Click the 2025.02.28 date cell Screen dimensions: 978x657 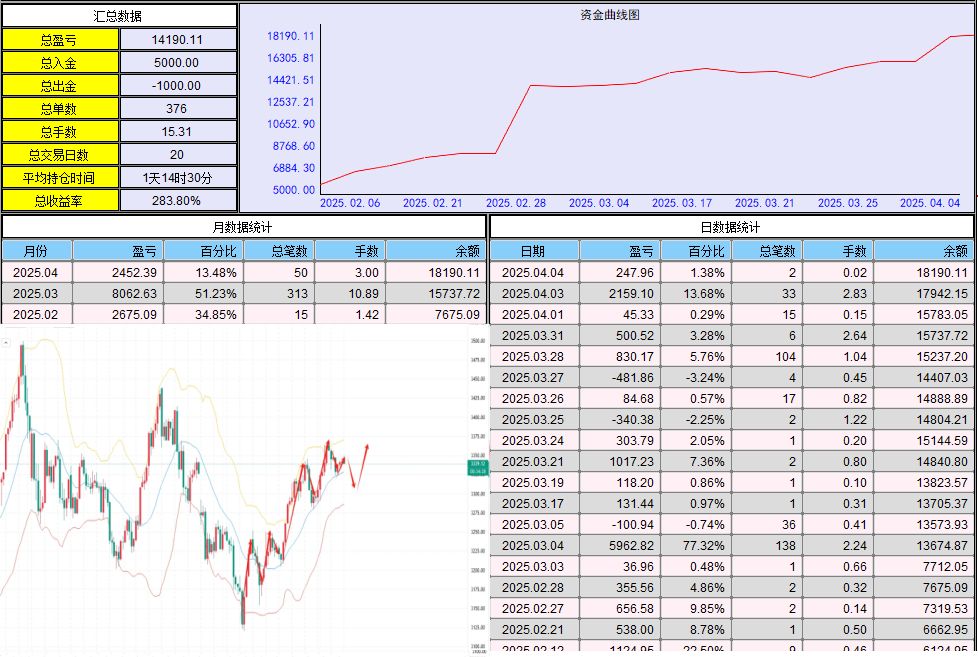(535, 588)
